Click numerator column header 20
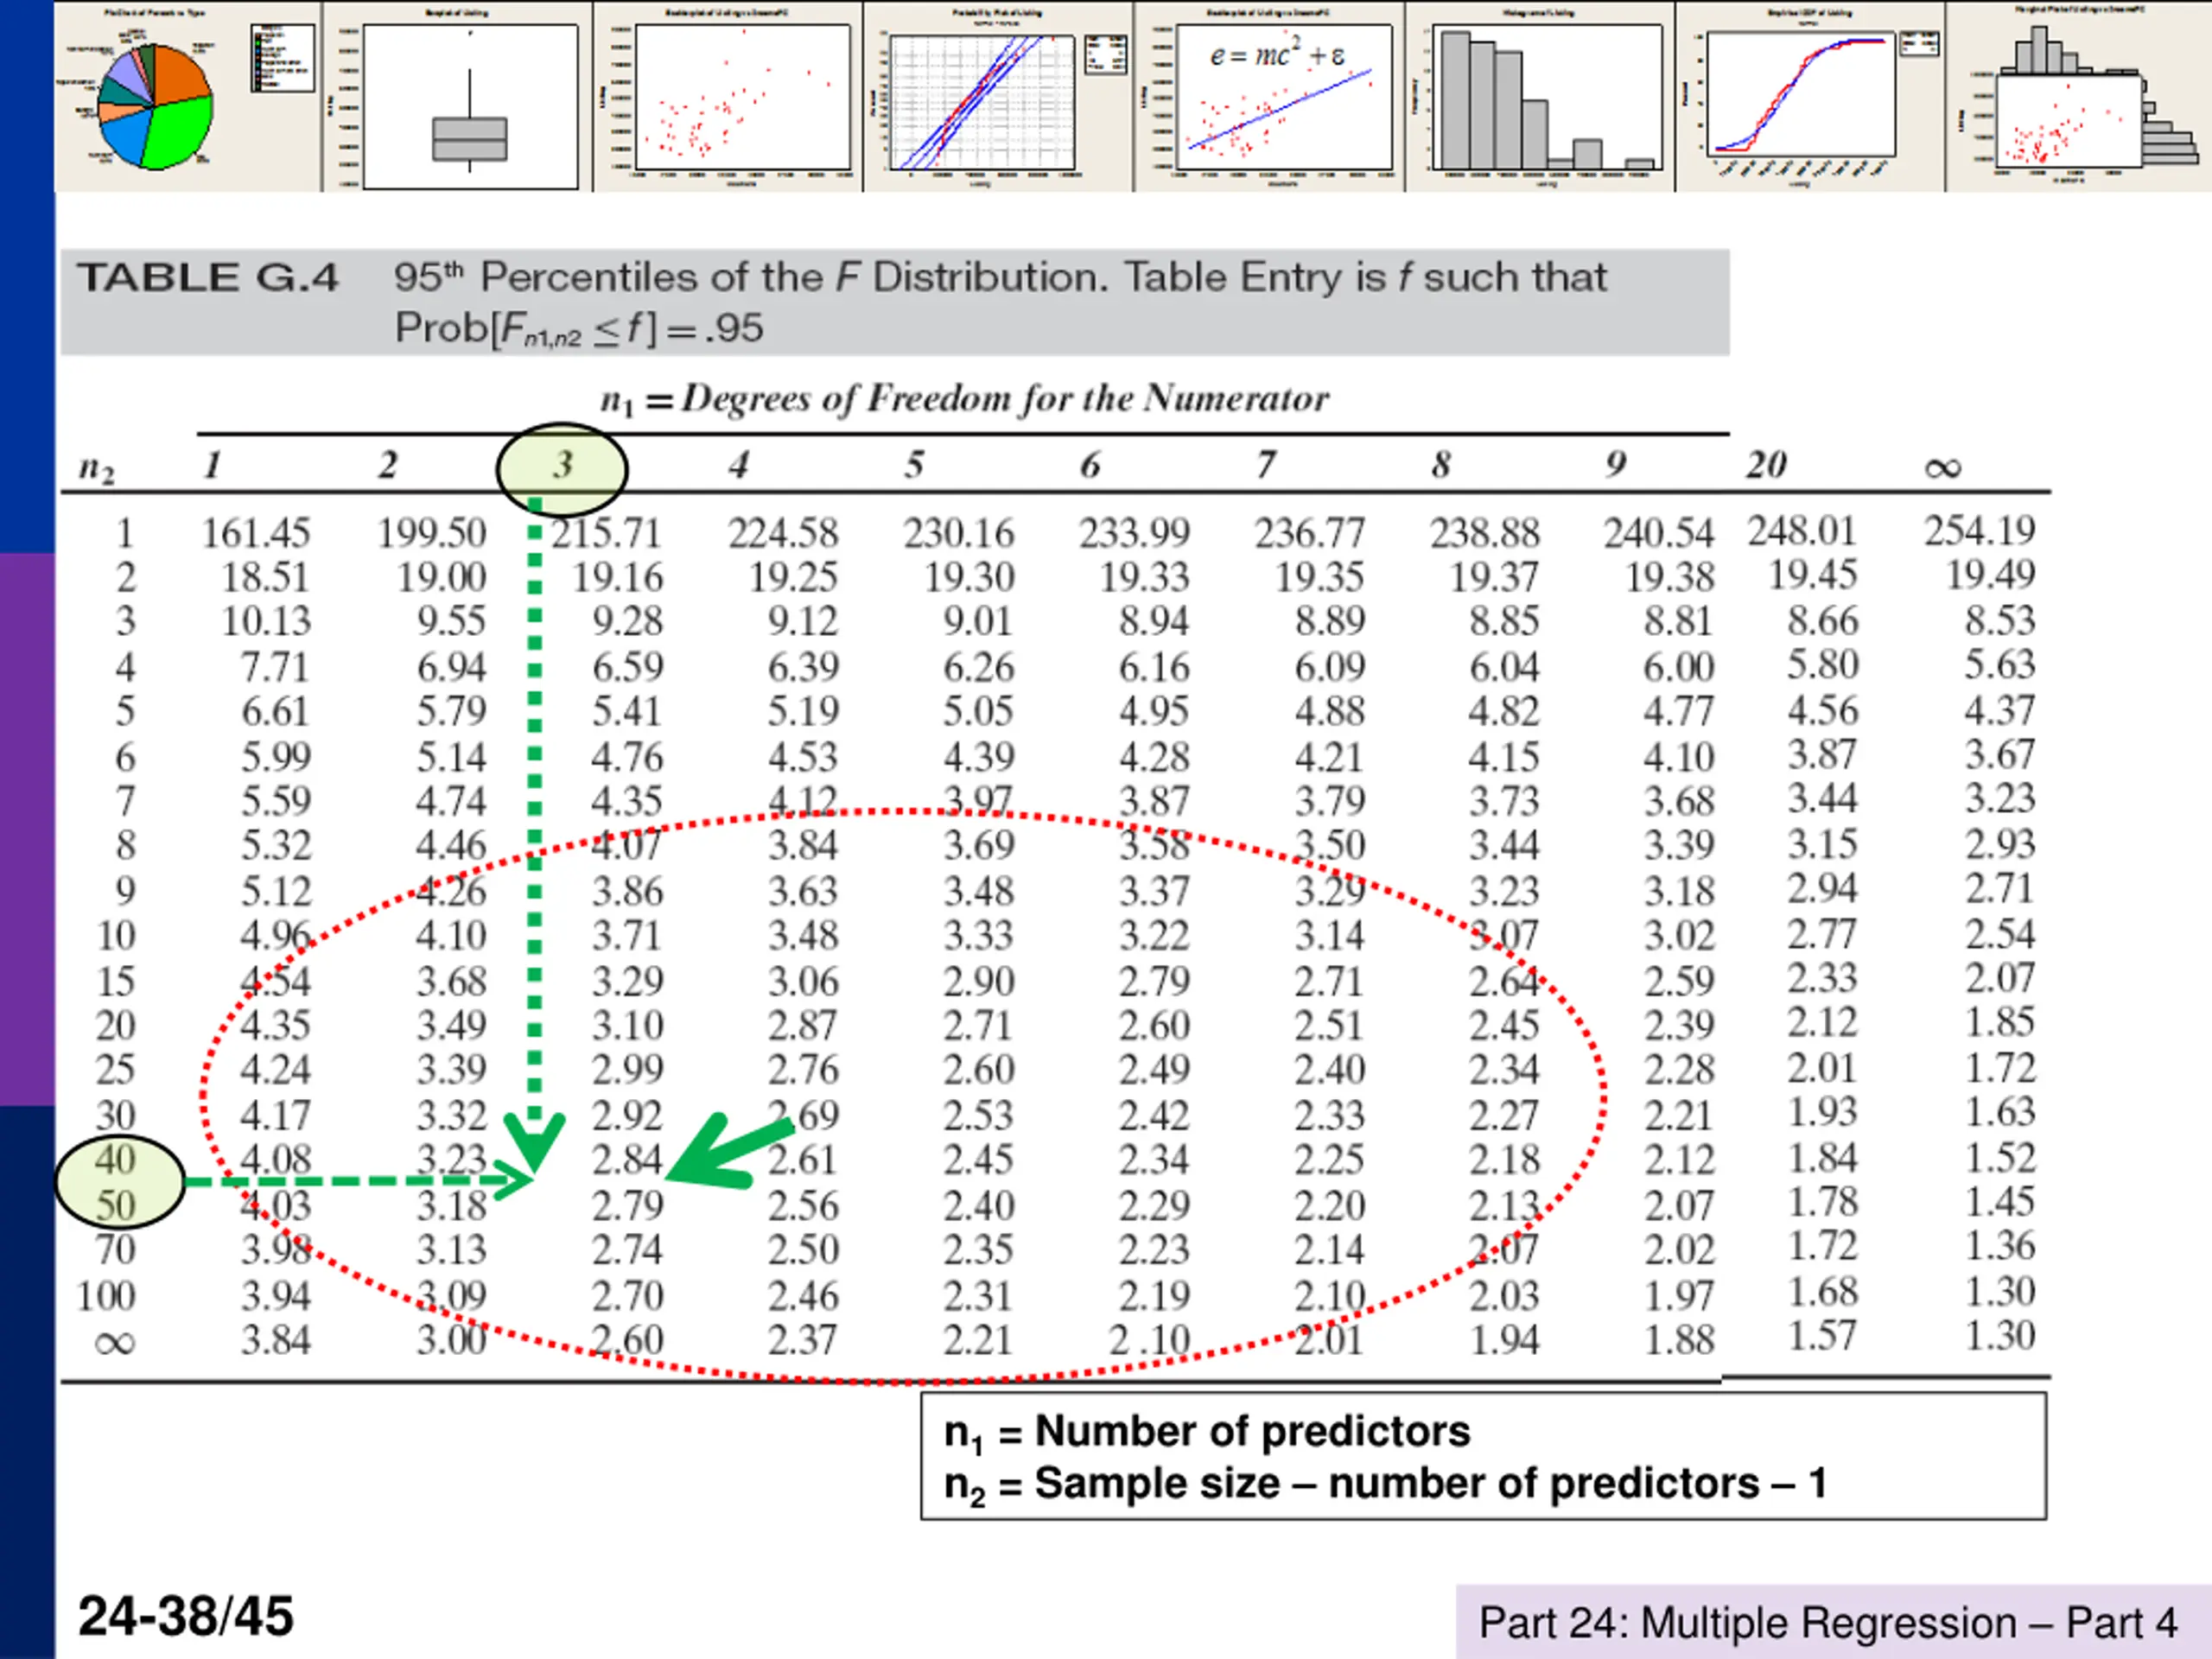 pyautogui.click(x=1766, y=464)
